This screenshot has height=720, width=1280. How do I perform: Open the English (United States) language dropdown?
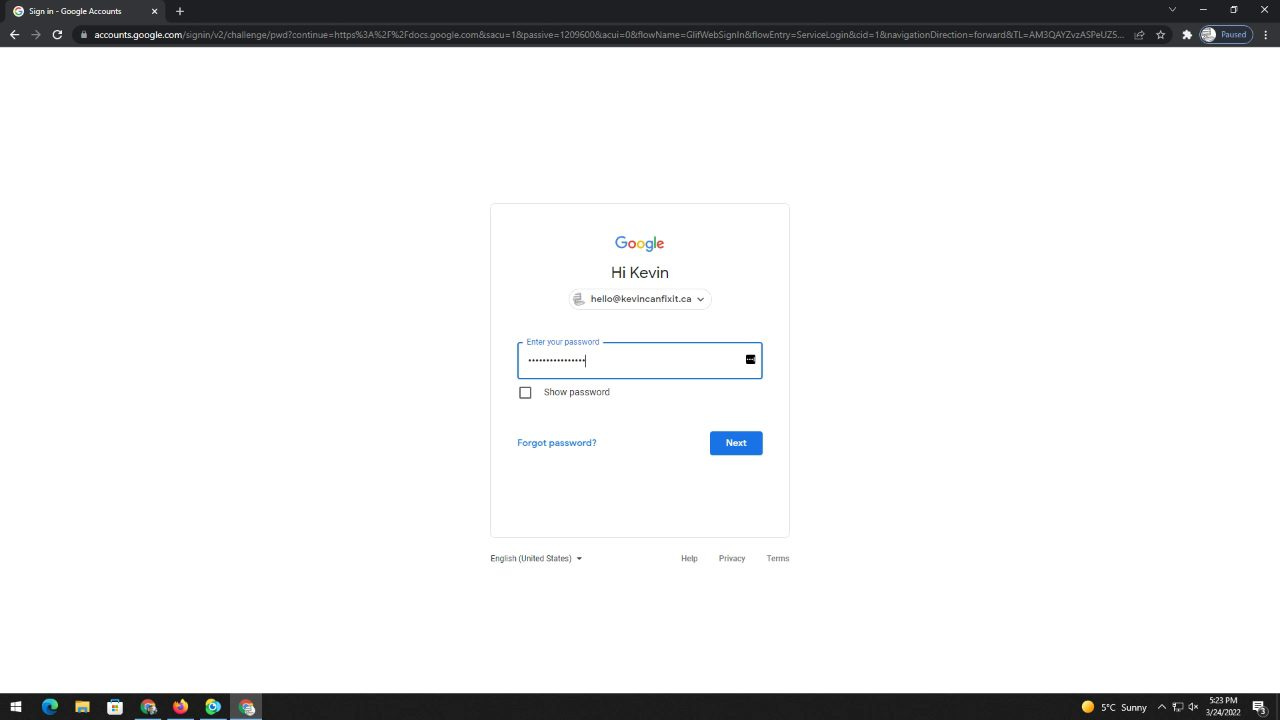(x=536, y=559)
